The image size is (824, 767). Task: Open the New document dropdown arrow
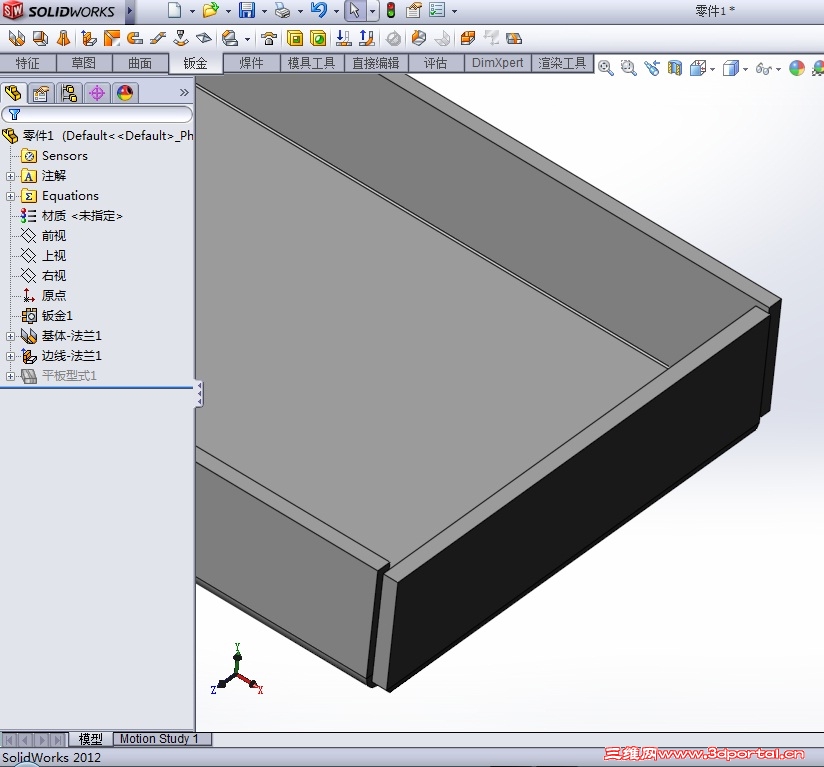[x=192, y=11]
